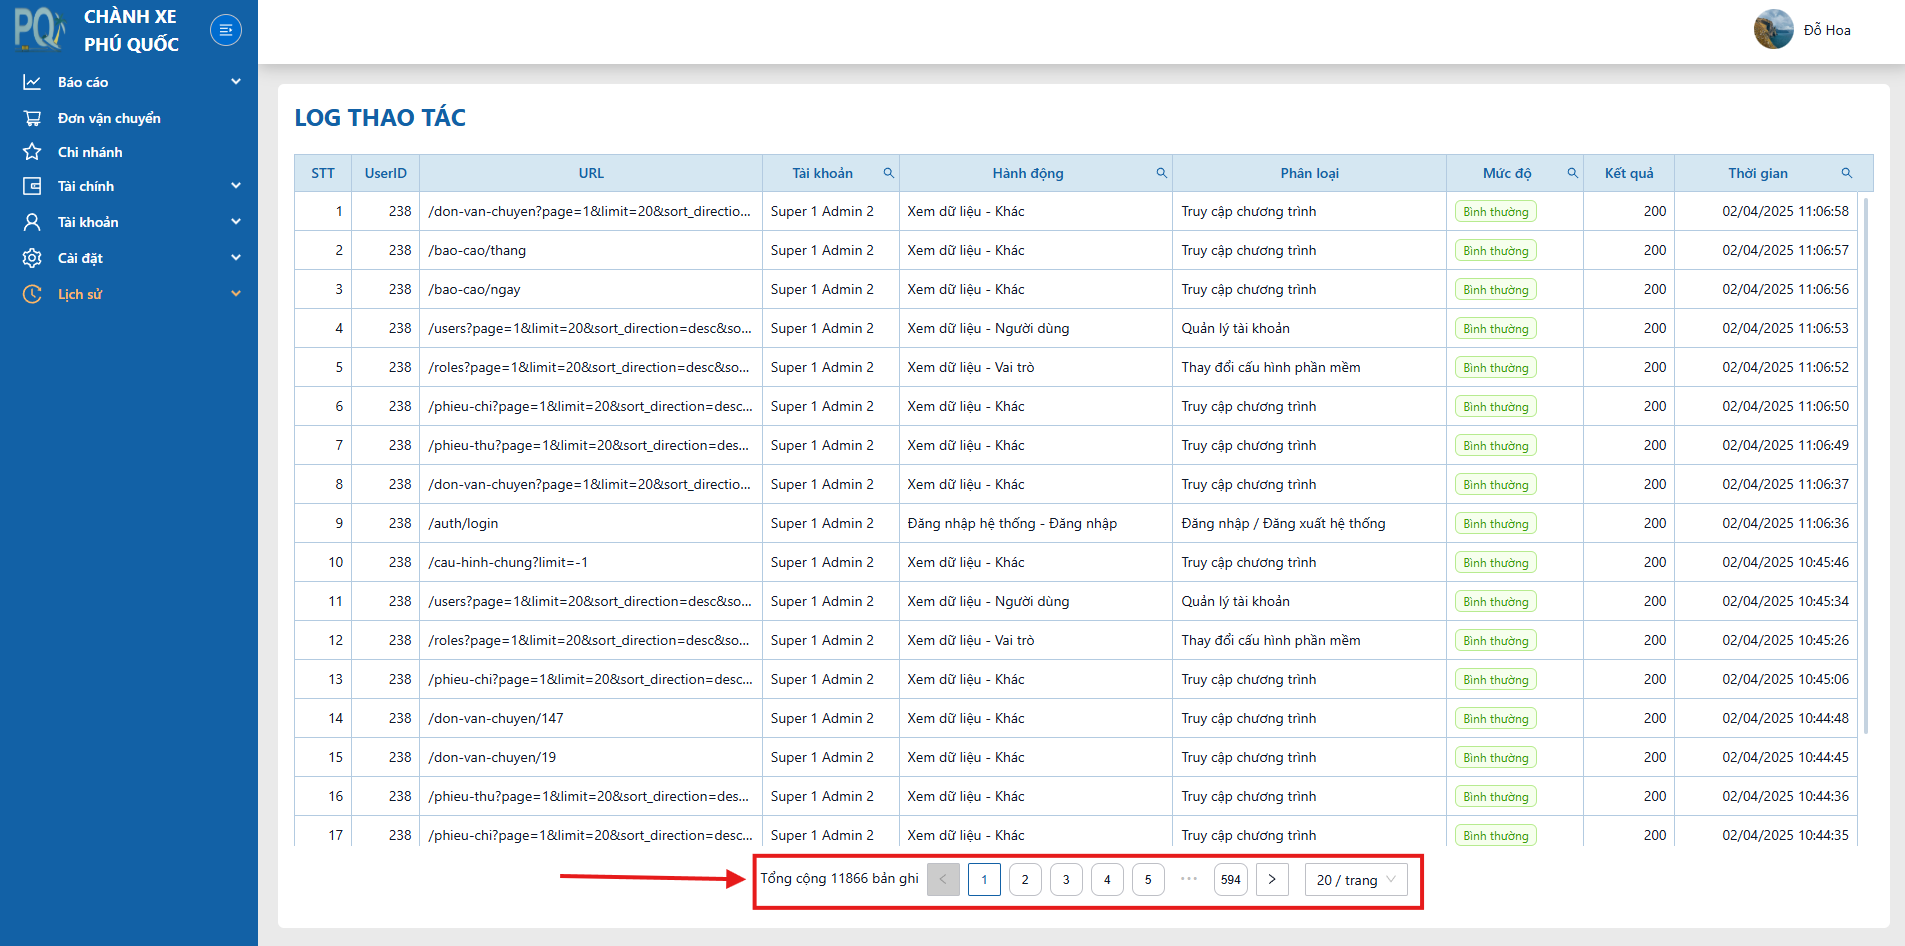1905x946 pixels.
Task: Click the UserID column header
Action: (x=386, y=173)
